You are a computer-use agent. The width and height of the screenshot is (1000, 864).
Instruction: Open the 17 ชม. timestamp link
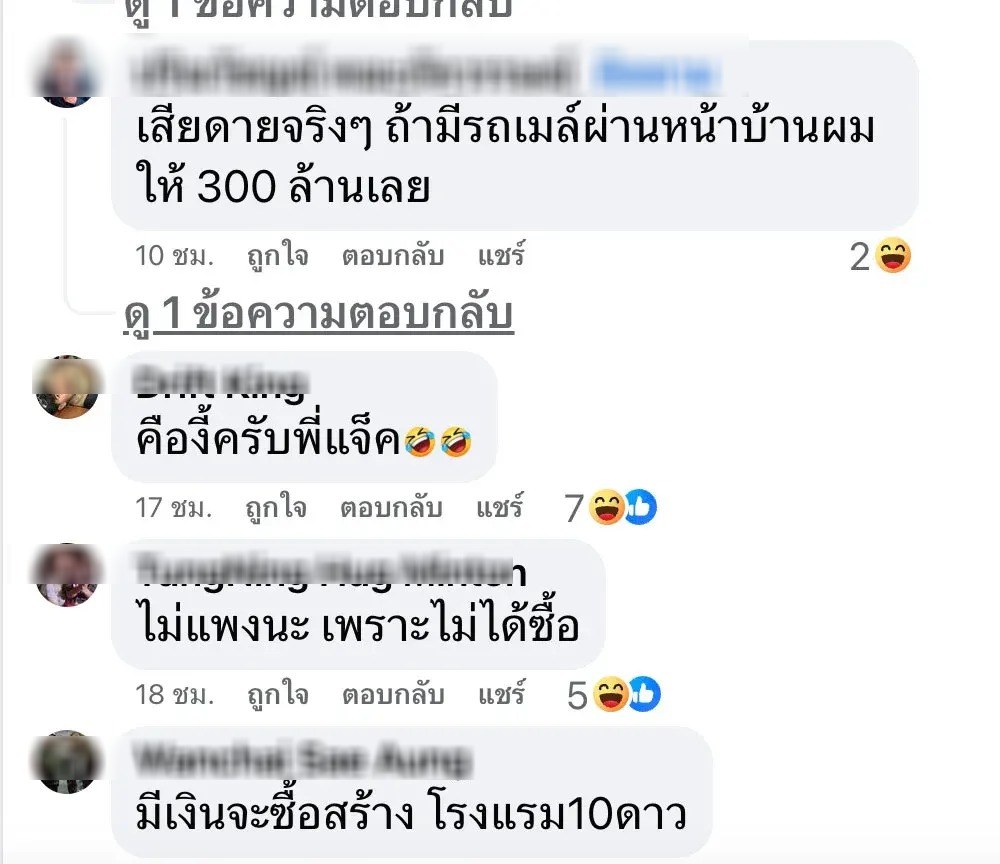coord(173,508)
